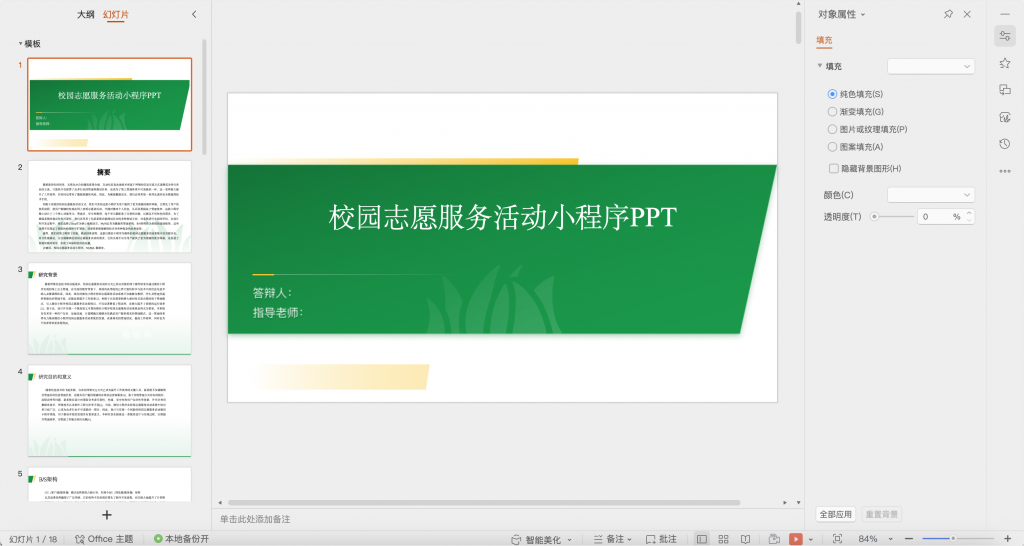
Task: Collapse the slide thumbnail pane with the chevron
Action: click(194, 14)
